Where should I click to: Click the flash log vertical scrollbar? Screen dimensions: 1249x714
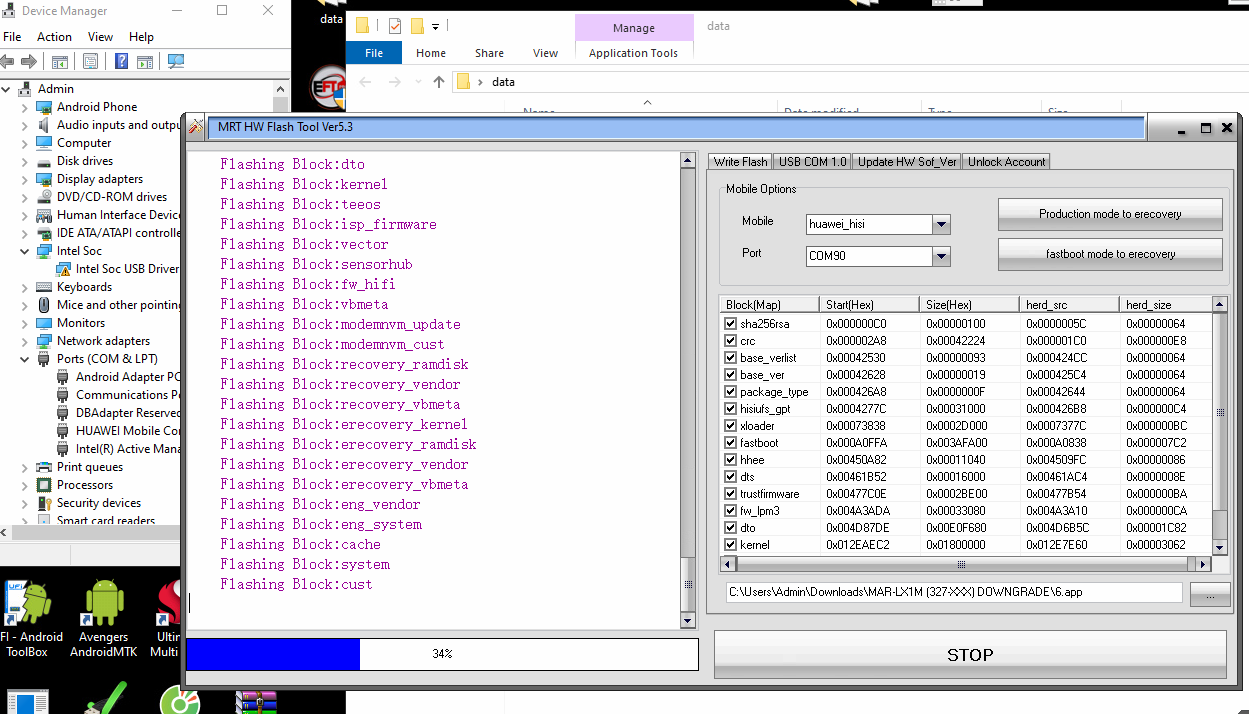pyautogui.click(x=687, y=390)
